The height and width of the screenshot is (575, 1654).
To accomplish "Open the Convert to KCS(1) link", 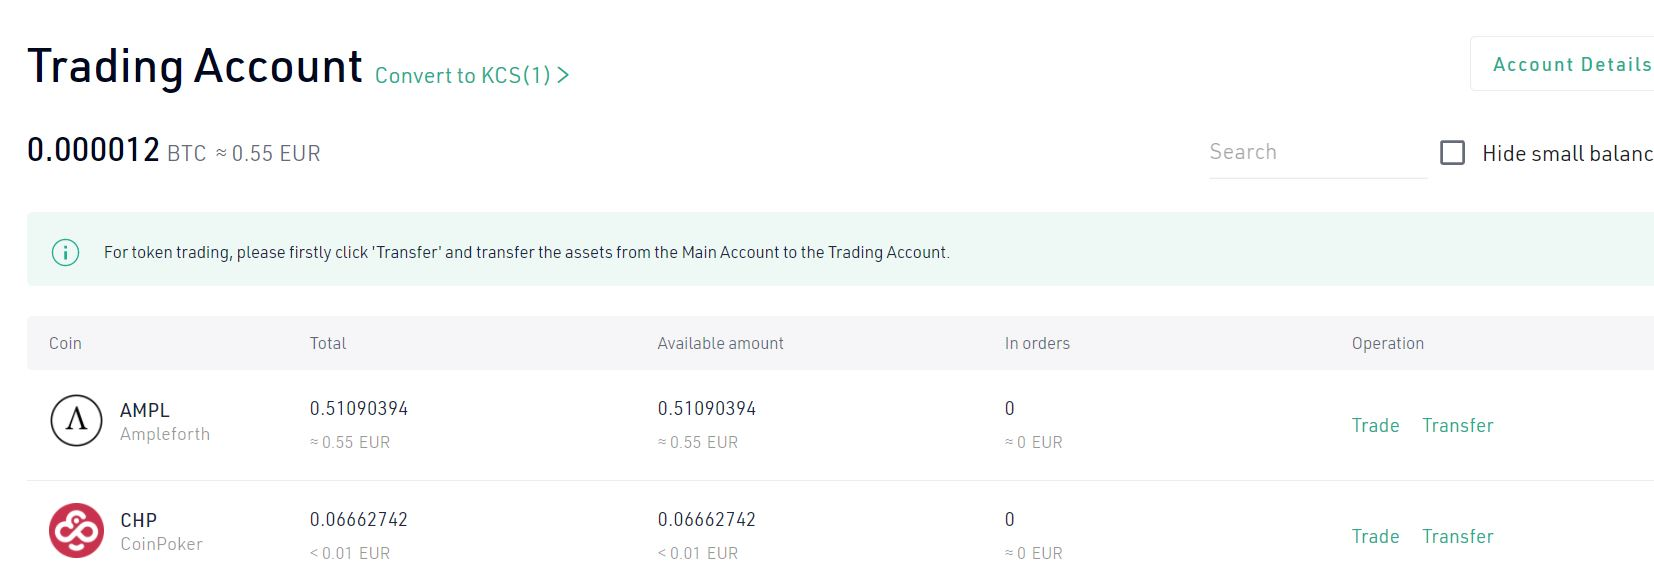I will coord(472,75).
